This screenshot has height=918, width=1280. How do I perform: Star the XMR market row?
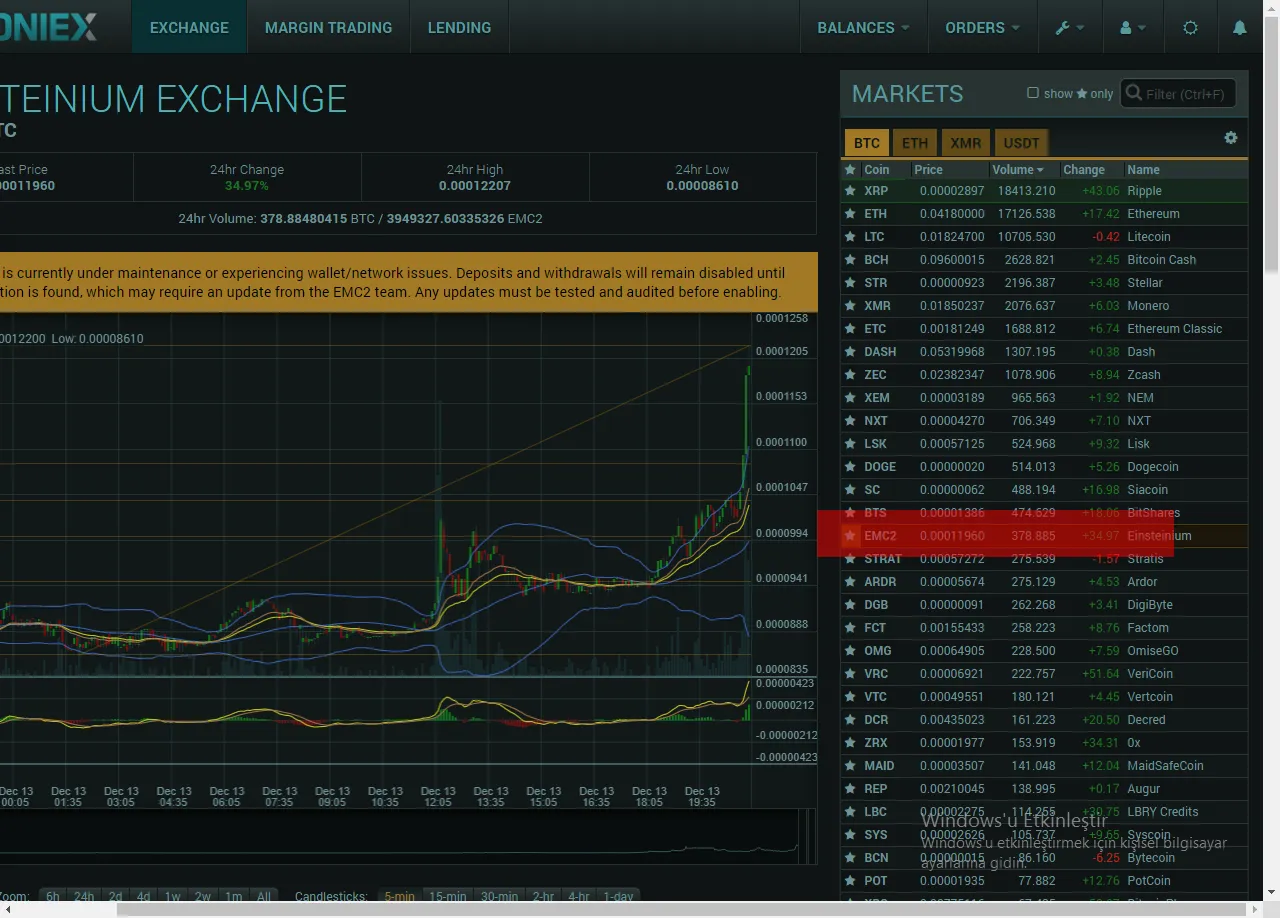850,306
